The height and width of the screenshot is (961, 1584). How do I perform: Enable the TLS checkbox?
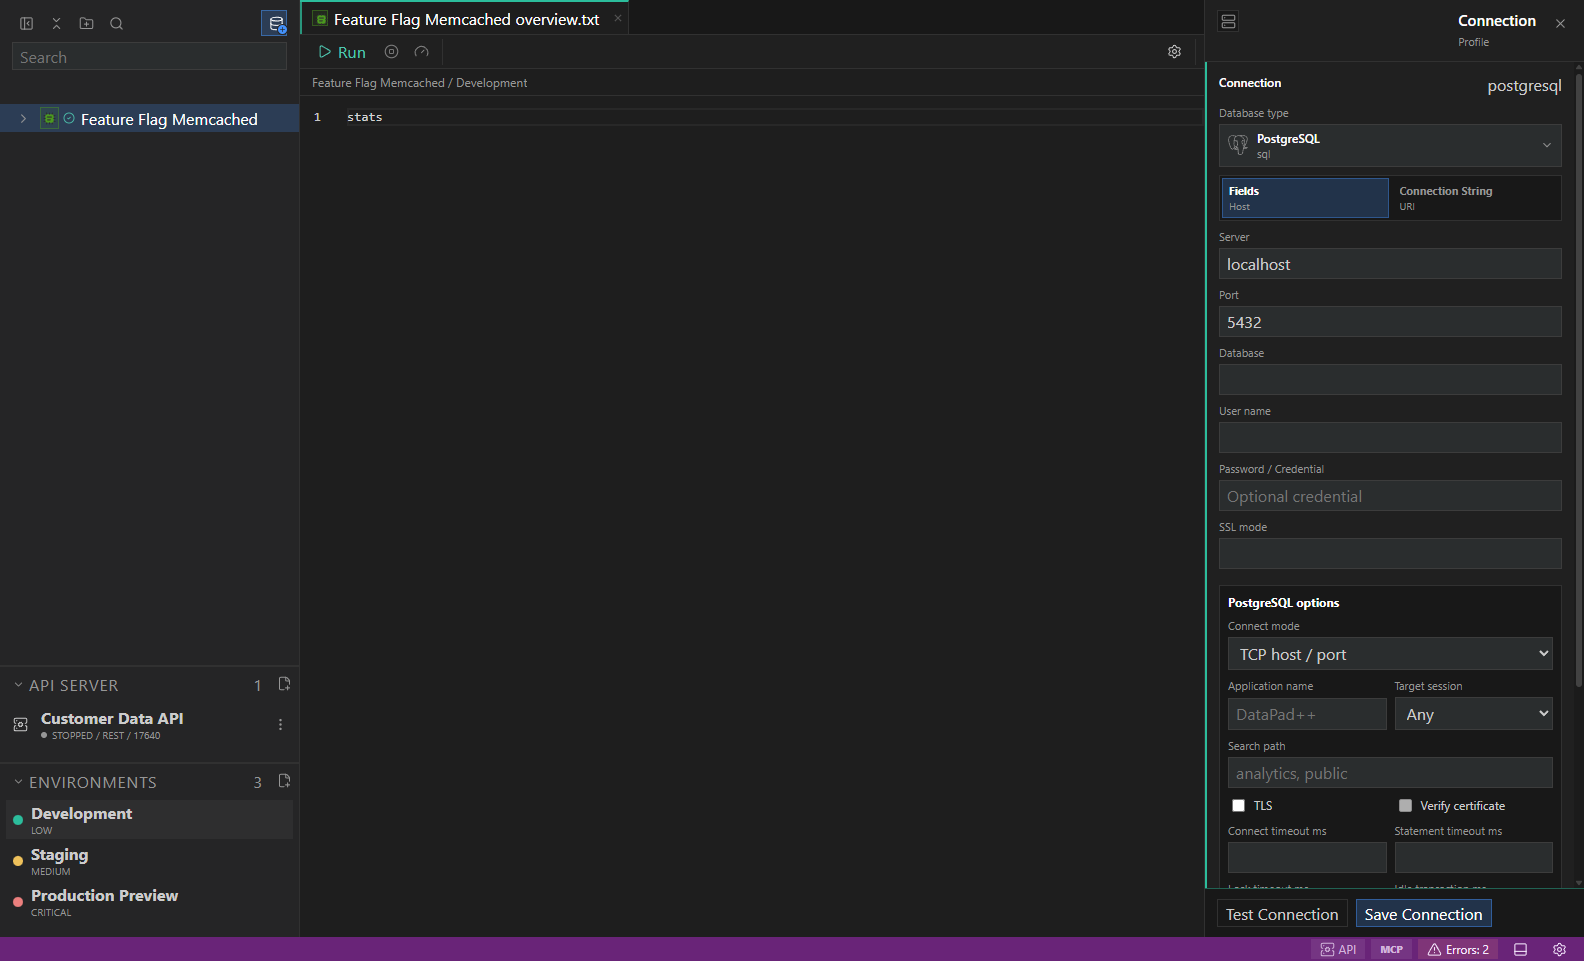1238,806
